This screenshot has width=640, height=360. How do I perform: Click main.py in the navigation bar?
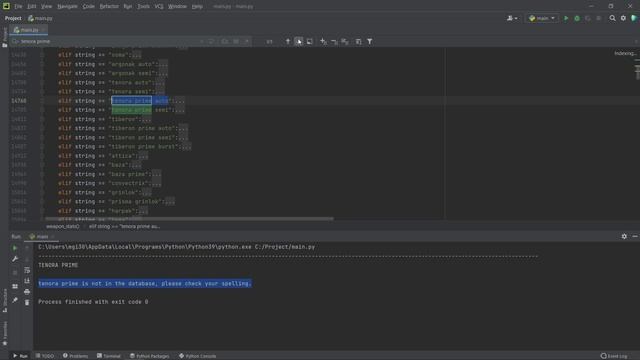coord(40,18)
